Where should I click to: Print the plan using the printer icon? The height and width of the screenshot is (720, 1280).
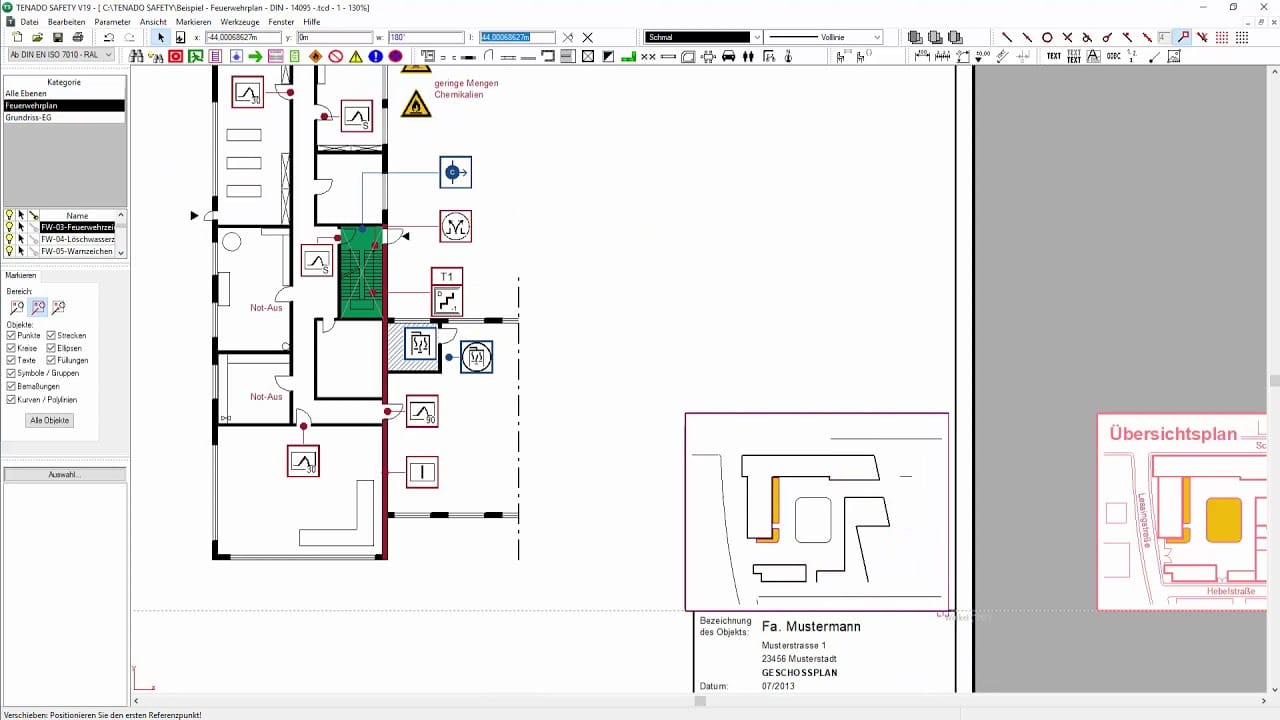pos(77,37)
